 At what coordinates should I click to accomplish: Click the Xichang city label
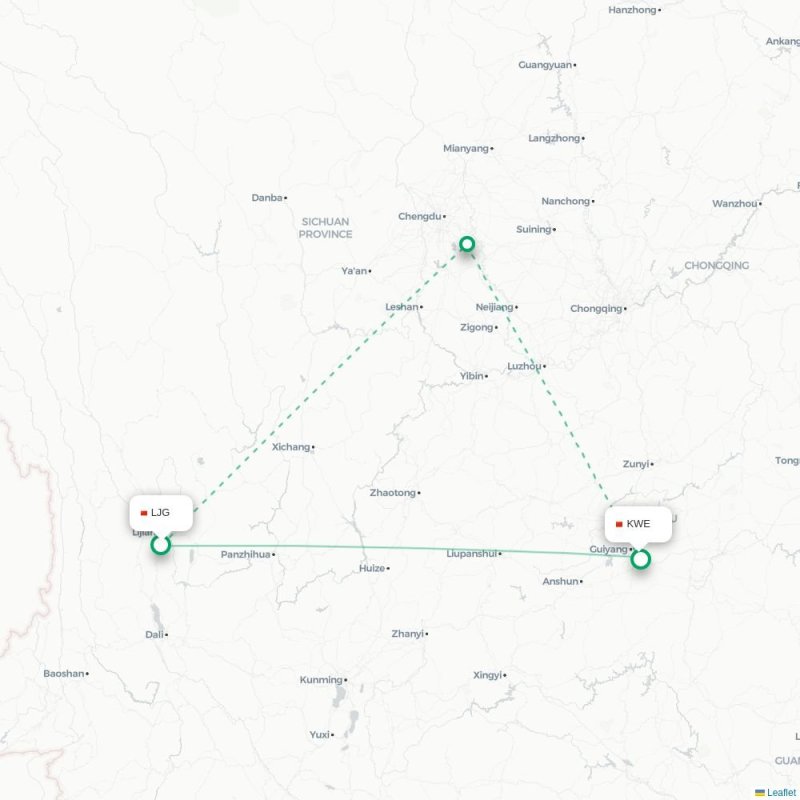pyautogui.click(x=291, y=447)
